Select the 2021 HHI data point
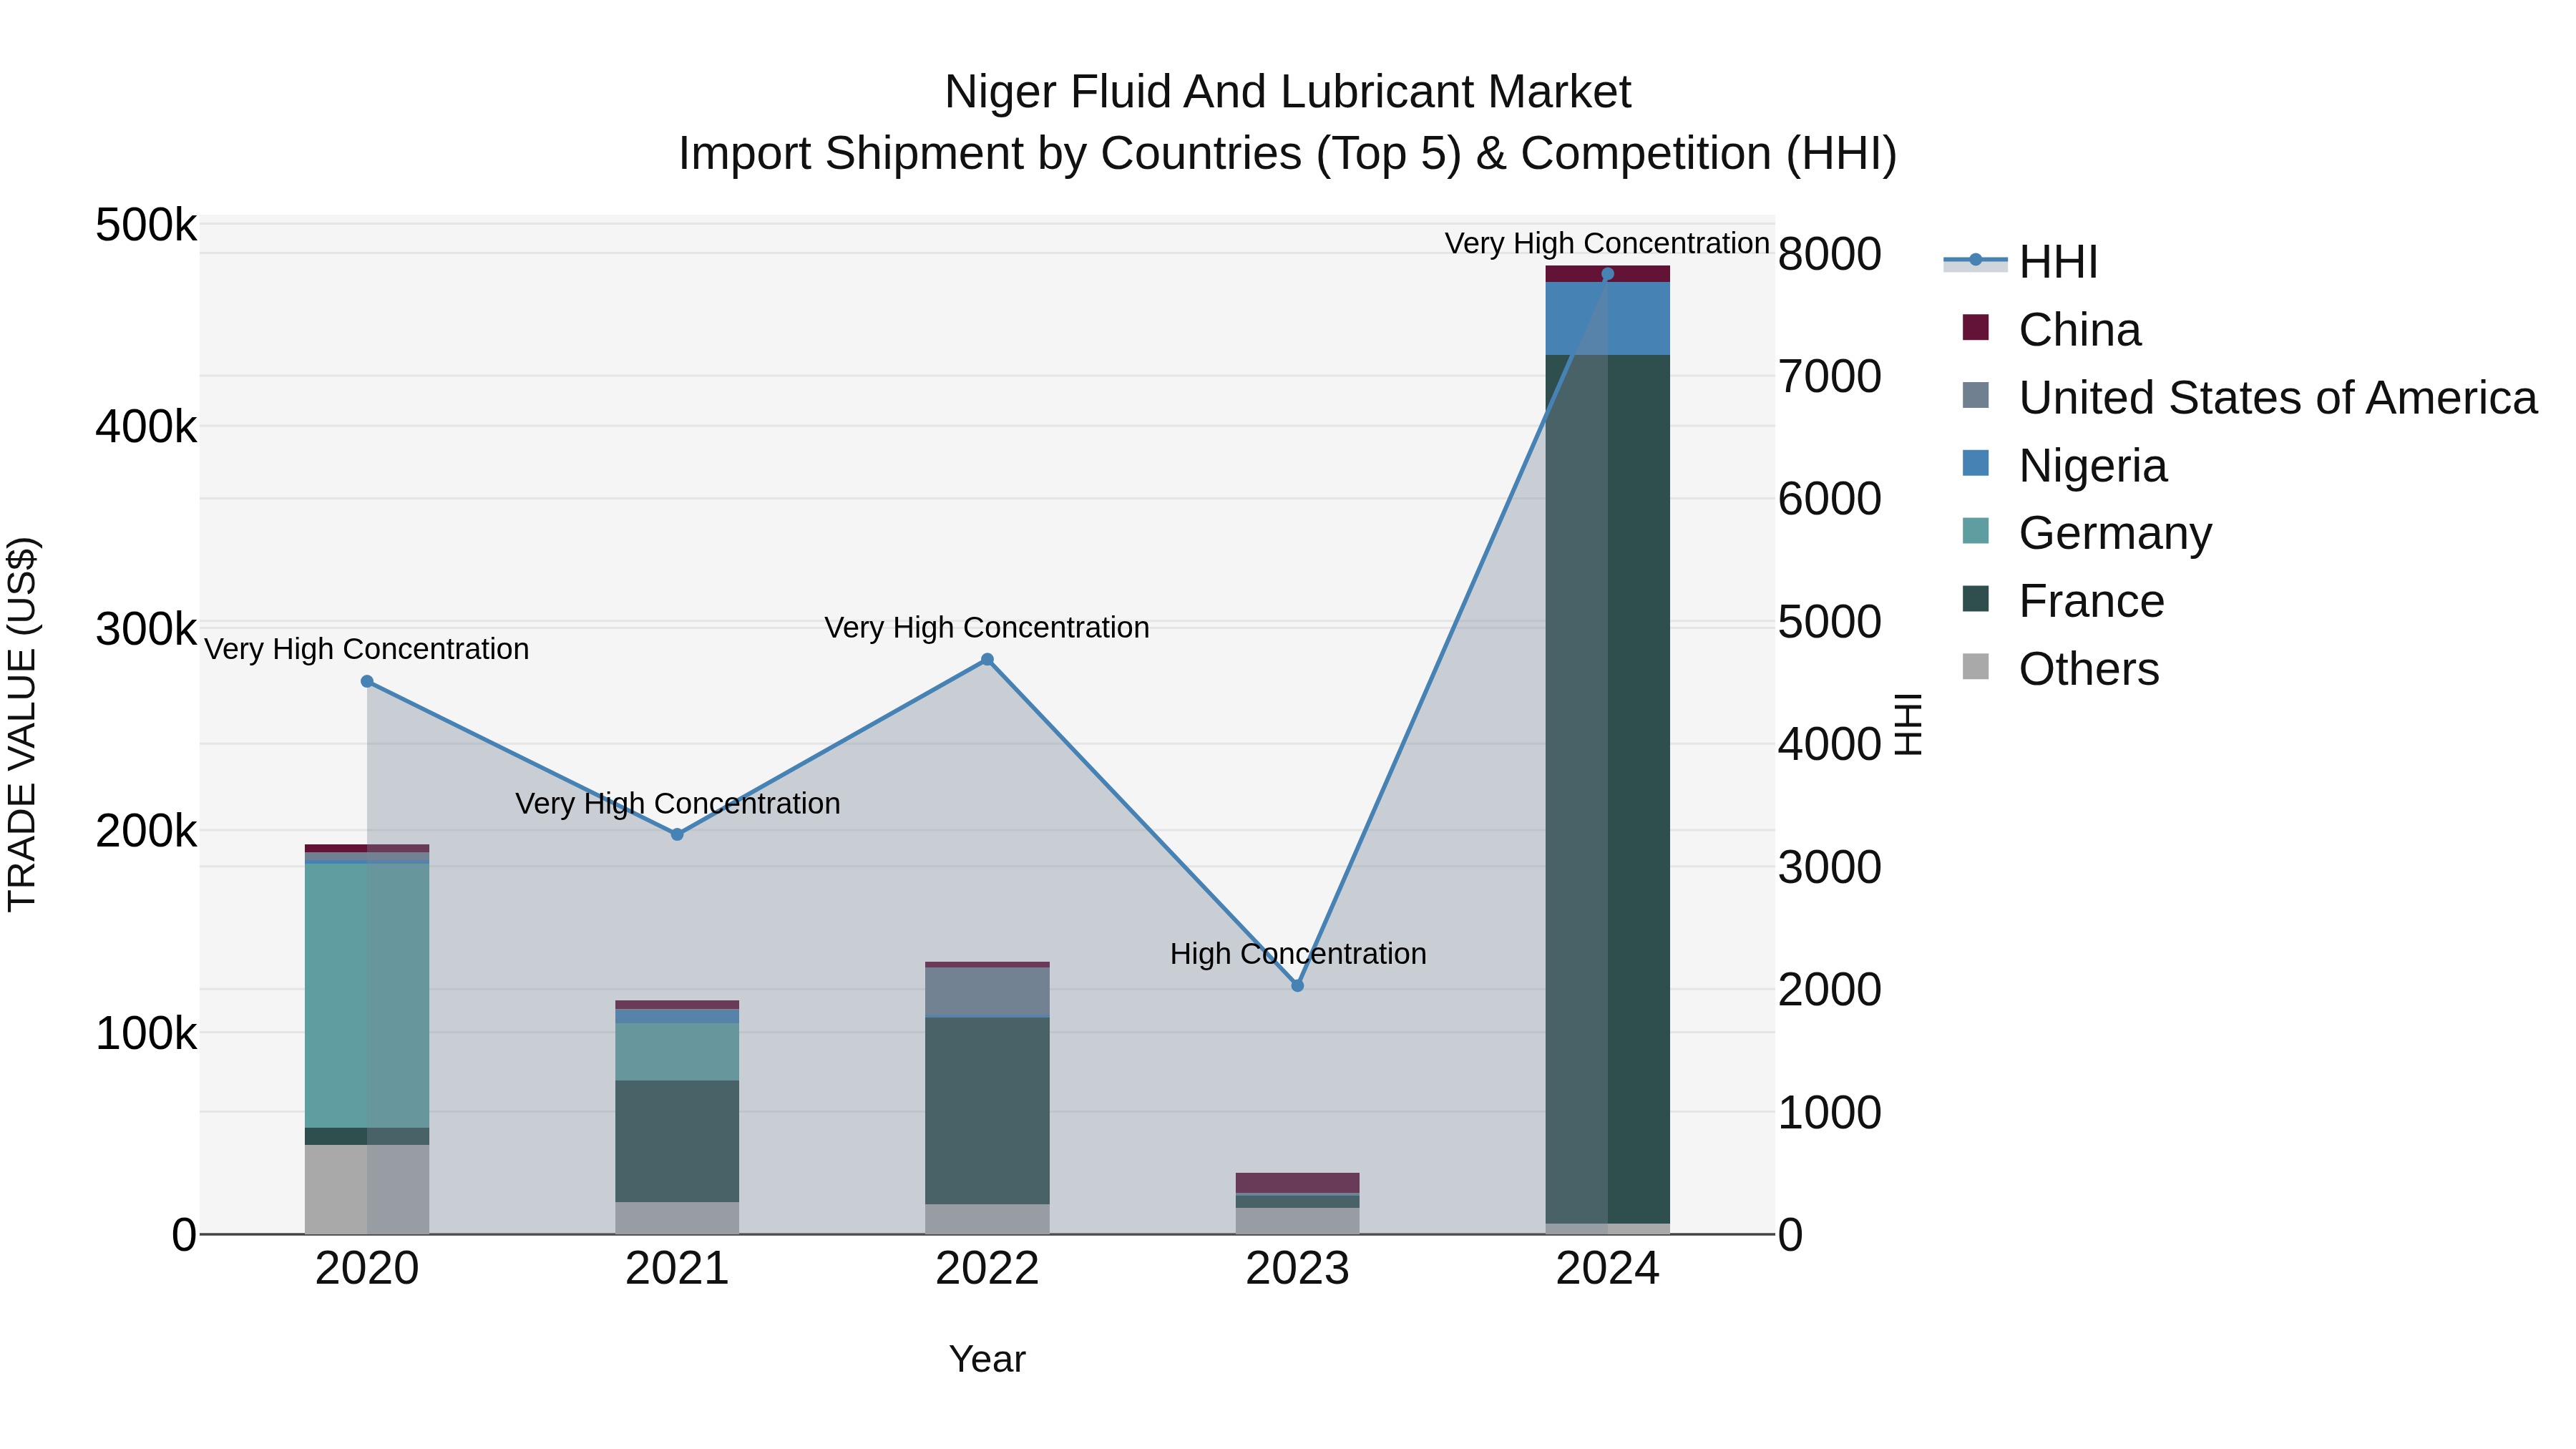The width and height of the screenshot is (2576, 1449). point(677,834)
